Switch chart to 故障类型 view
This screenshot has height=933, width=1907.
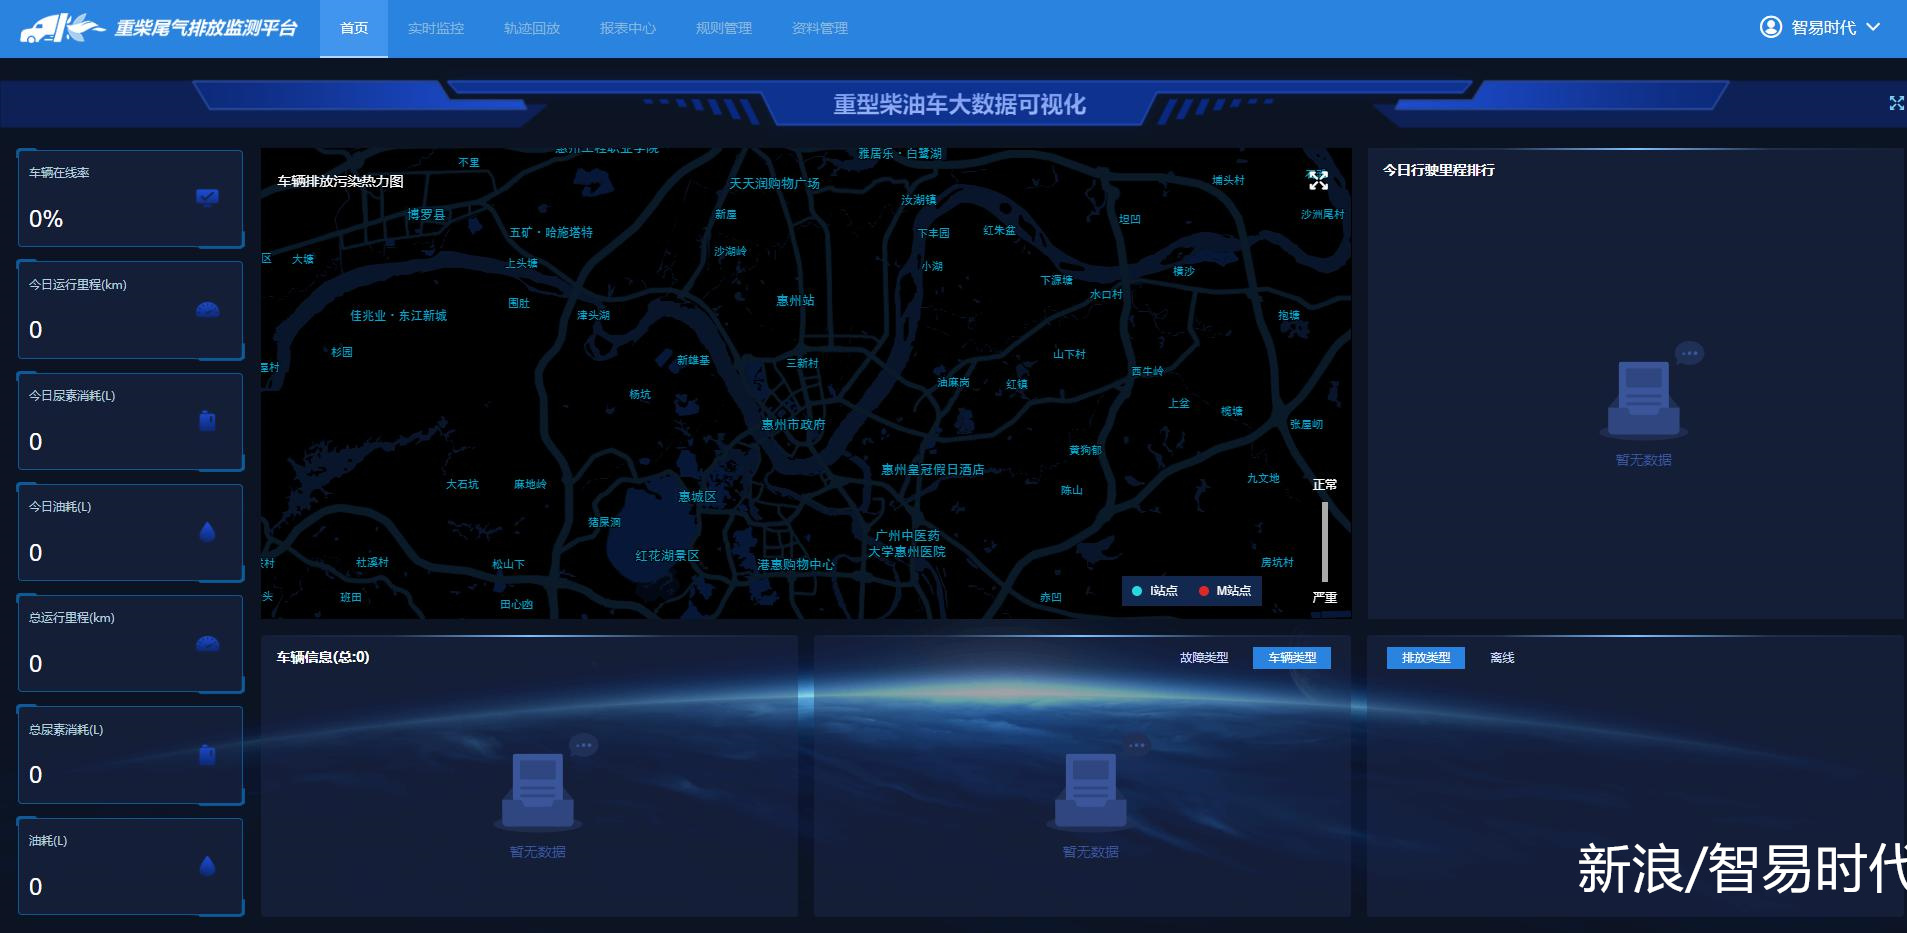(x=1203, y=658)
